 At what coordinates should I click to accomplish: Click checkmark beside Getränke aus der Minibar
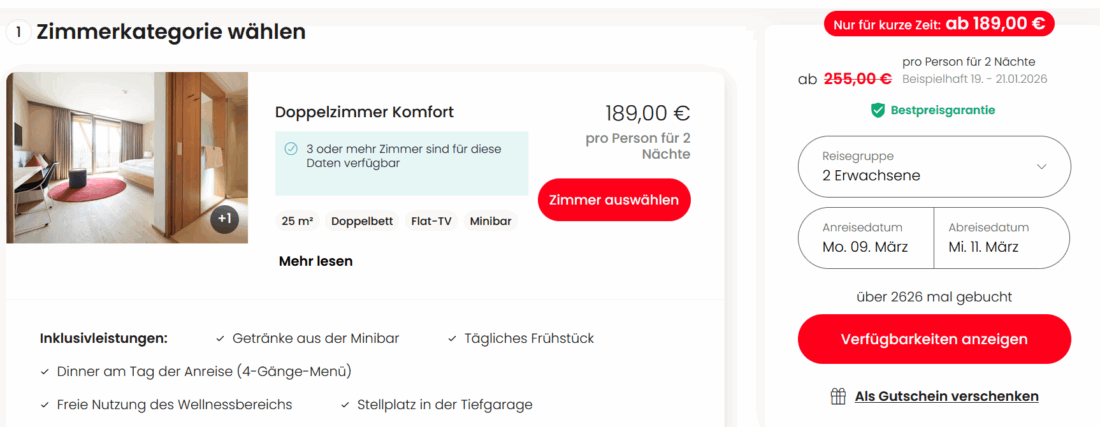(x=220, y=339)
